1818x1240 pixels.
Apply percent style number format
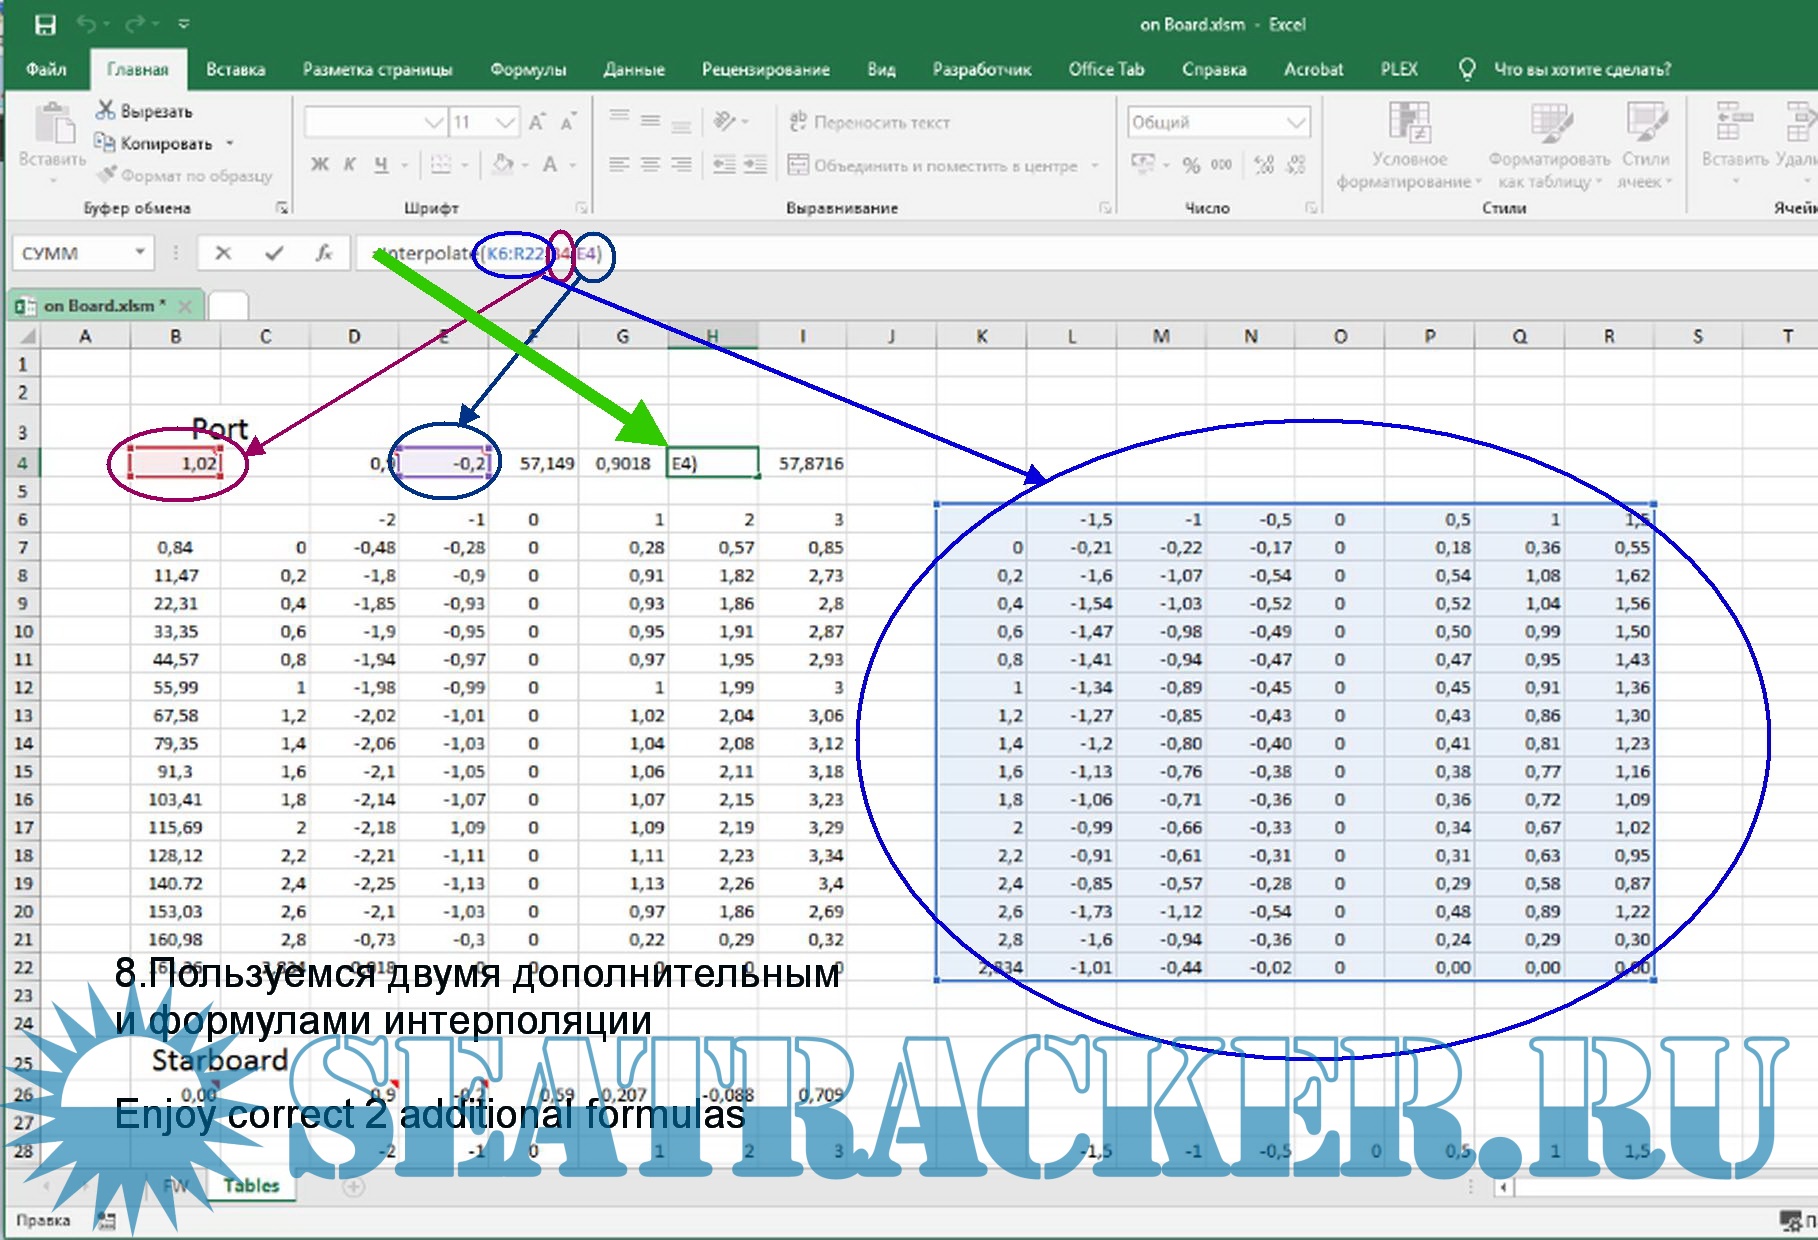(1191, 165)
